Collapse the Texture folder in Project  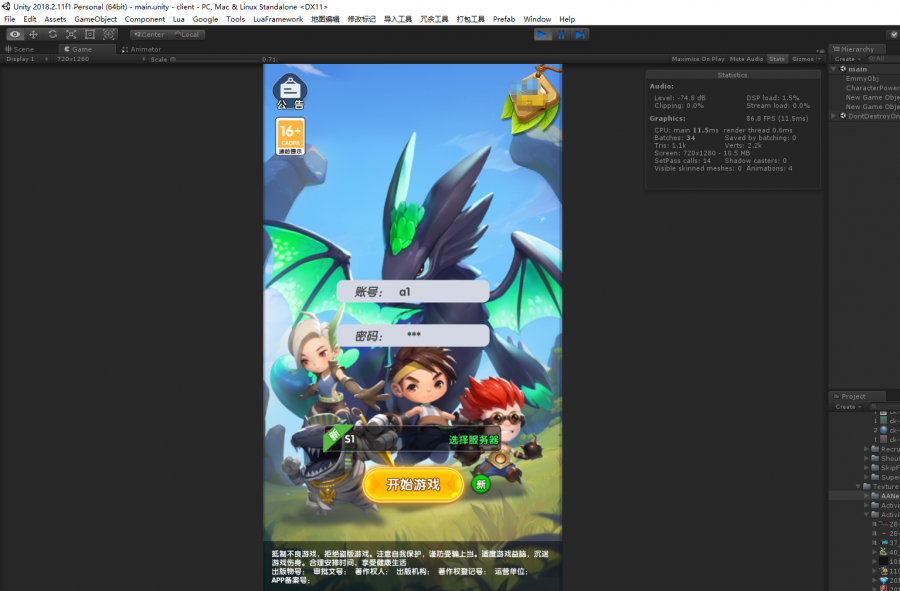pyautogui.click(x=859, y=487)
